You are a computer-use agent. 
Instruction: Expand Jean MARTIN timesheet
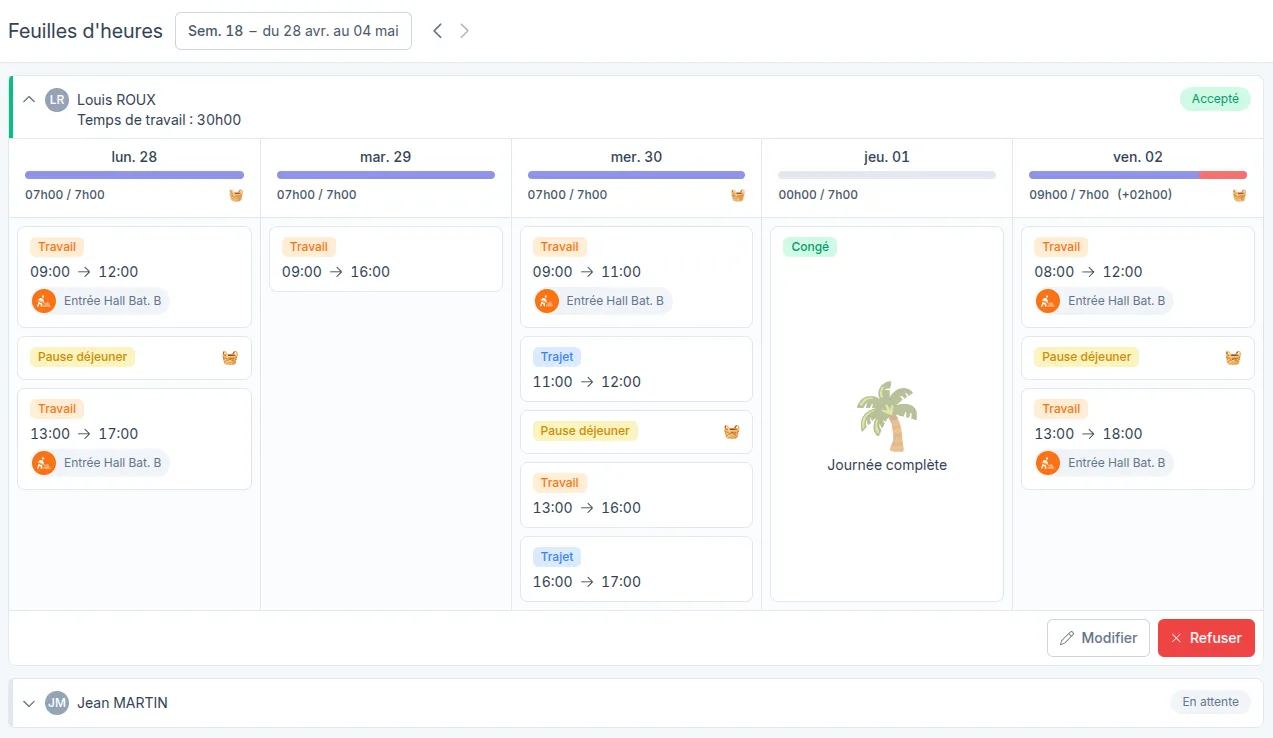coord(29,703)
